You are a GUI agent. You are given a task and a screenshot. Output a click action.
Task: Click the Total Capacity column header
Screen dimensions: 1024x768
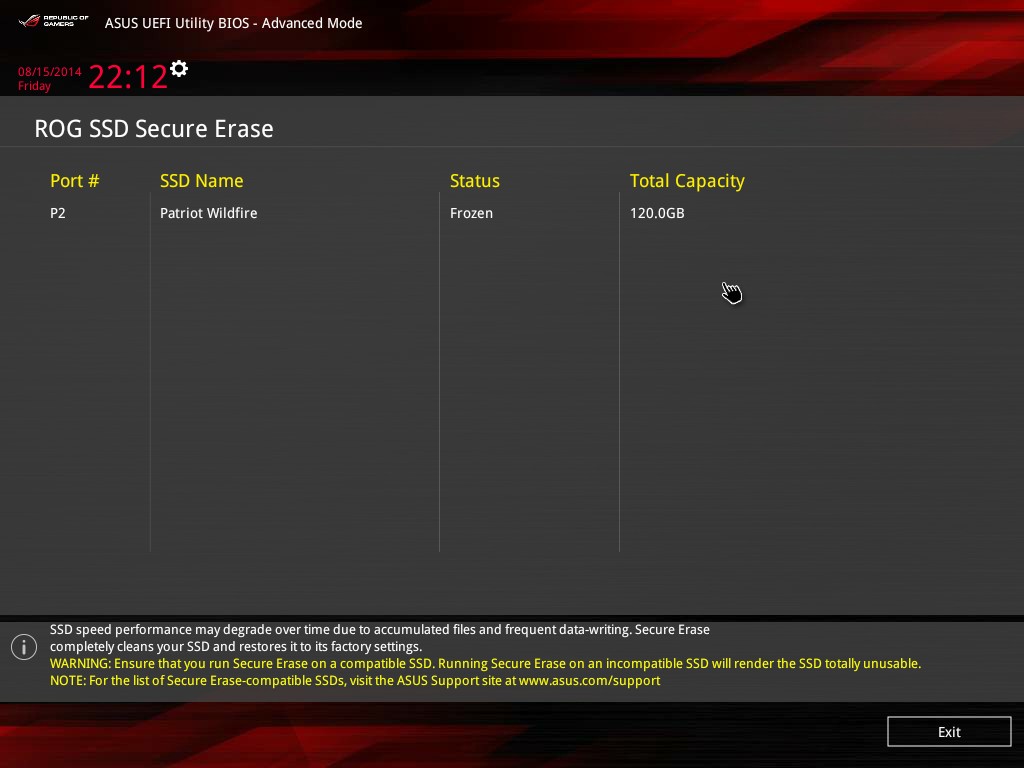(x=687, y=181)
